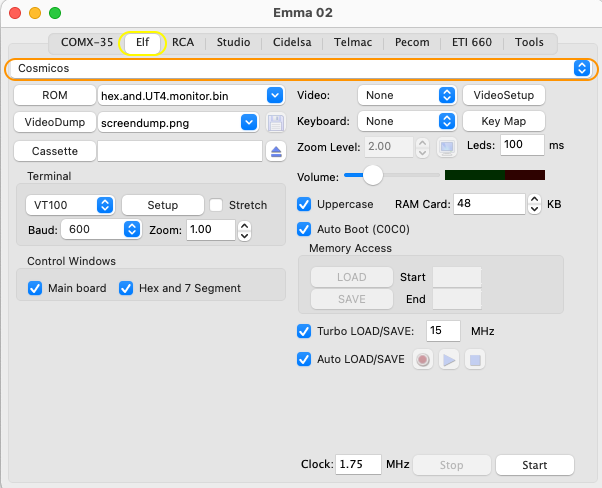This screenshot has height=488, width=602.
Task: Click the cassette record button
Action: click(423, 360)
